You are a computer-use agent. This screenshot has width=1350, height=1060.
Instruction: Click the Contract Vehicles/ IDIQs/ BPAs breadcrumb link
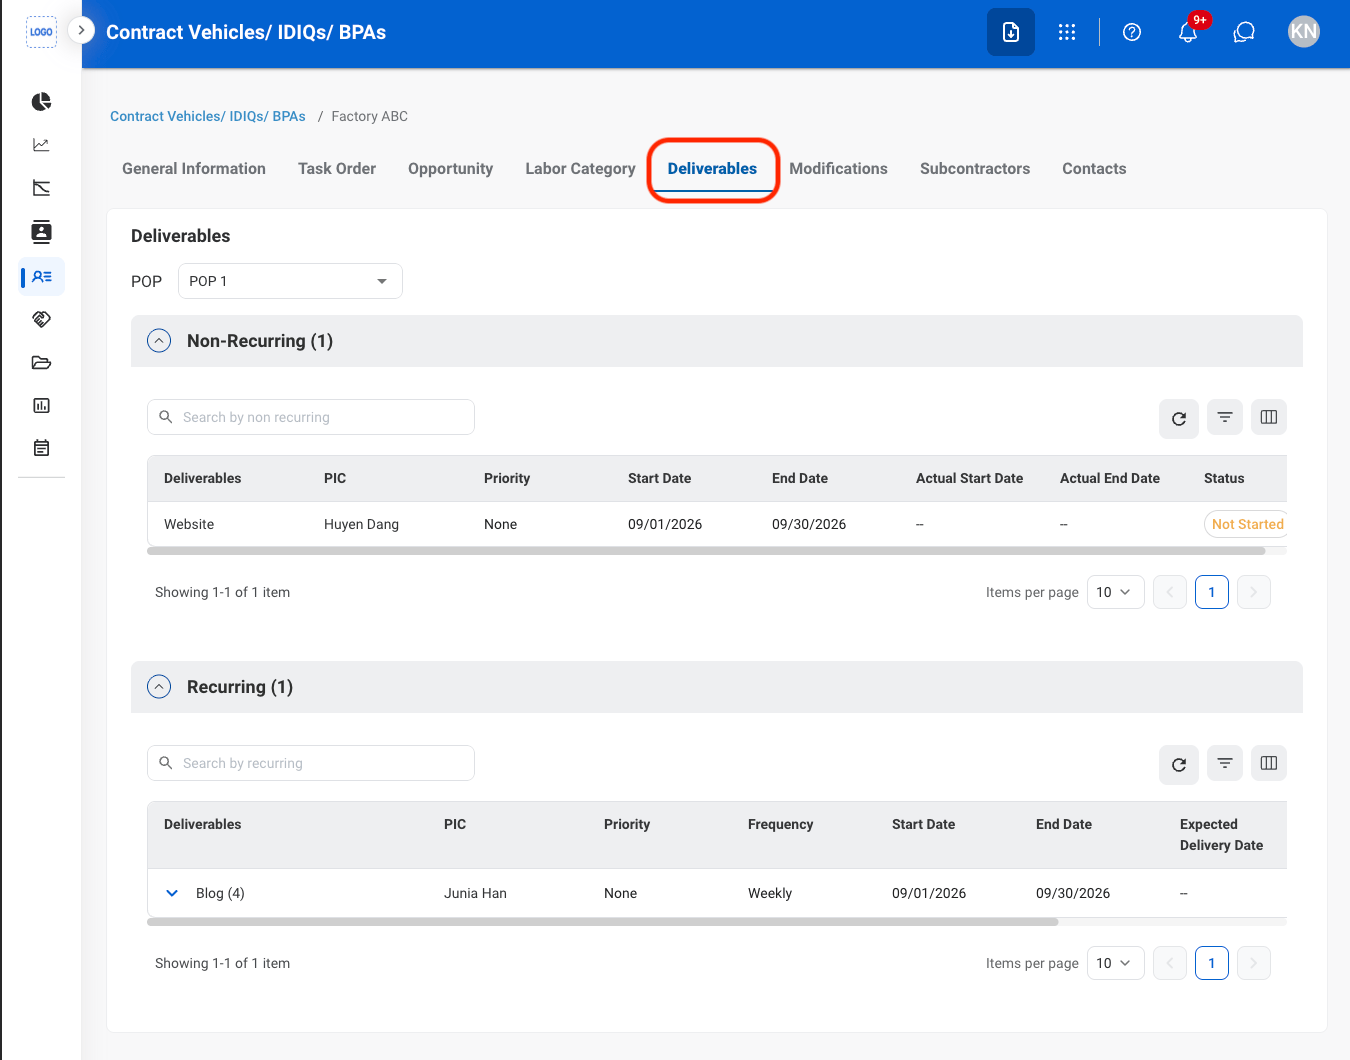point(208,116)
